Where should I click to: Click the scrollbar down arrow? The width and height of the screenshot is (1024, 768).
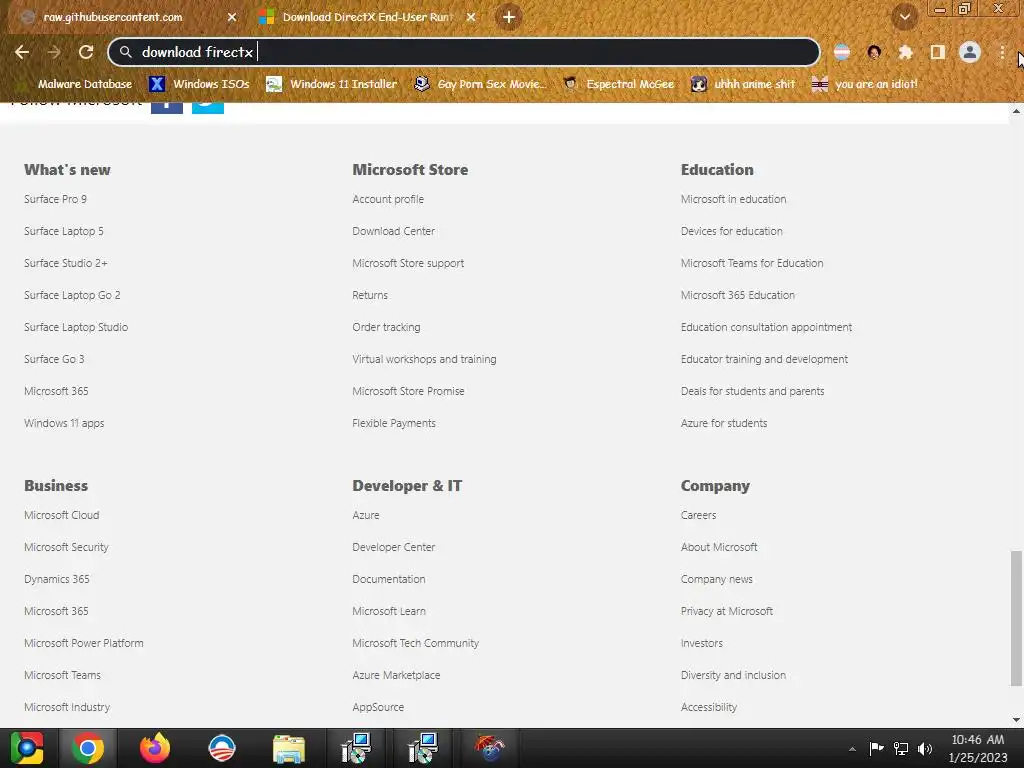point(1016,720)
